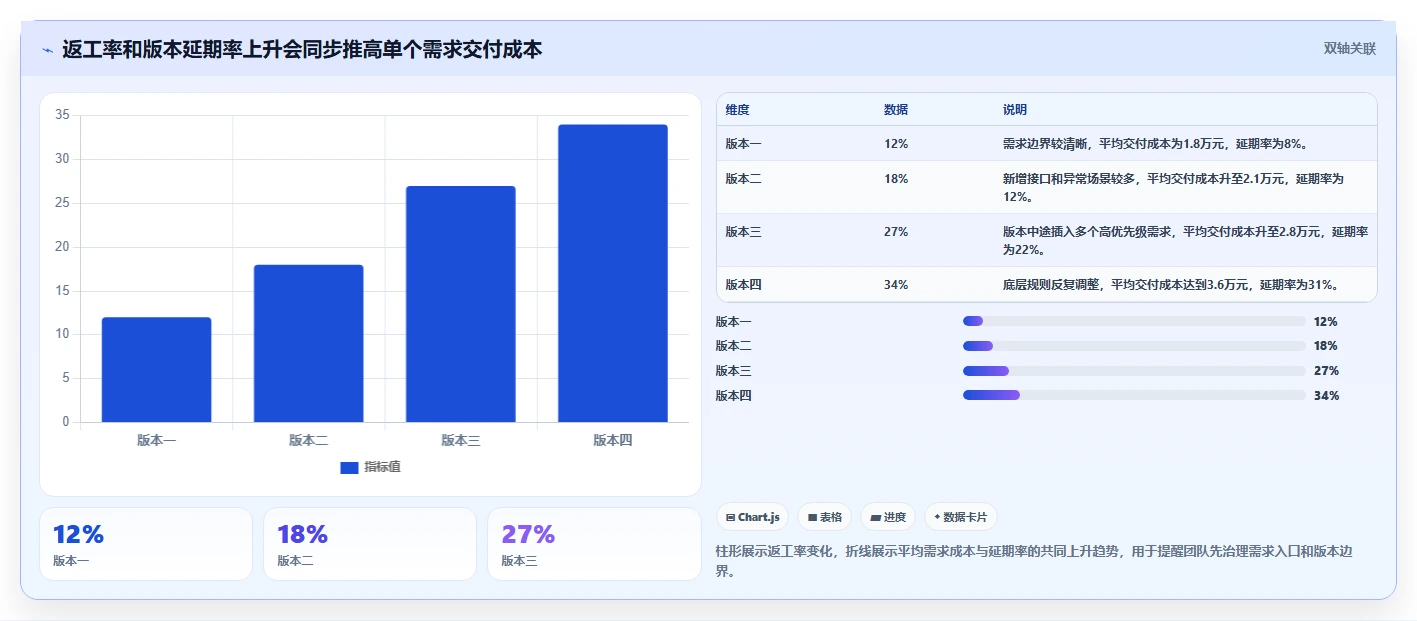Click the 版本一 bar in the chart
The width and height of the screenshot is (1417, 621).
[x=156, y=369]
